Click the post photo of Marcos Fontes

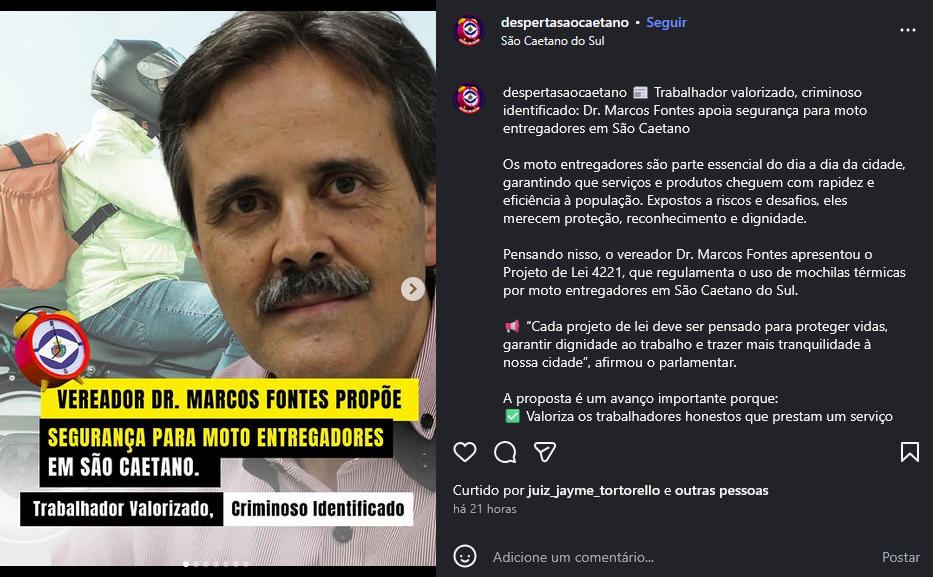[218, 288]
